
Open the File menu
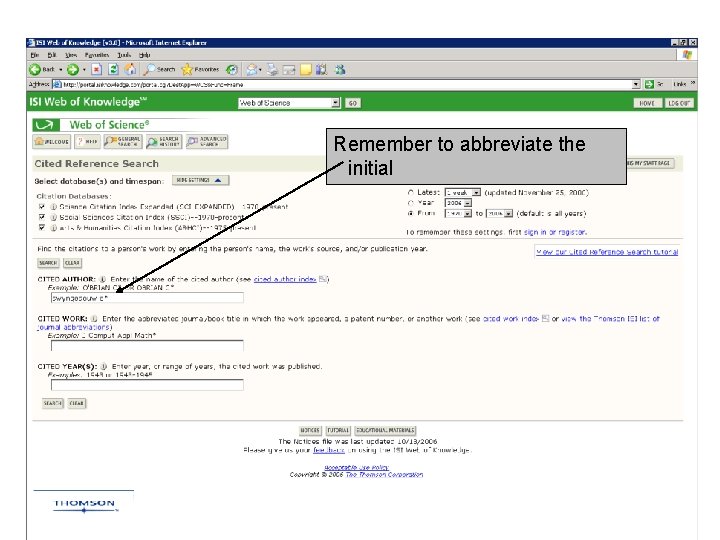coord(35,55)
